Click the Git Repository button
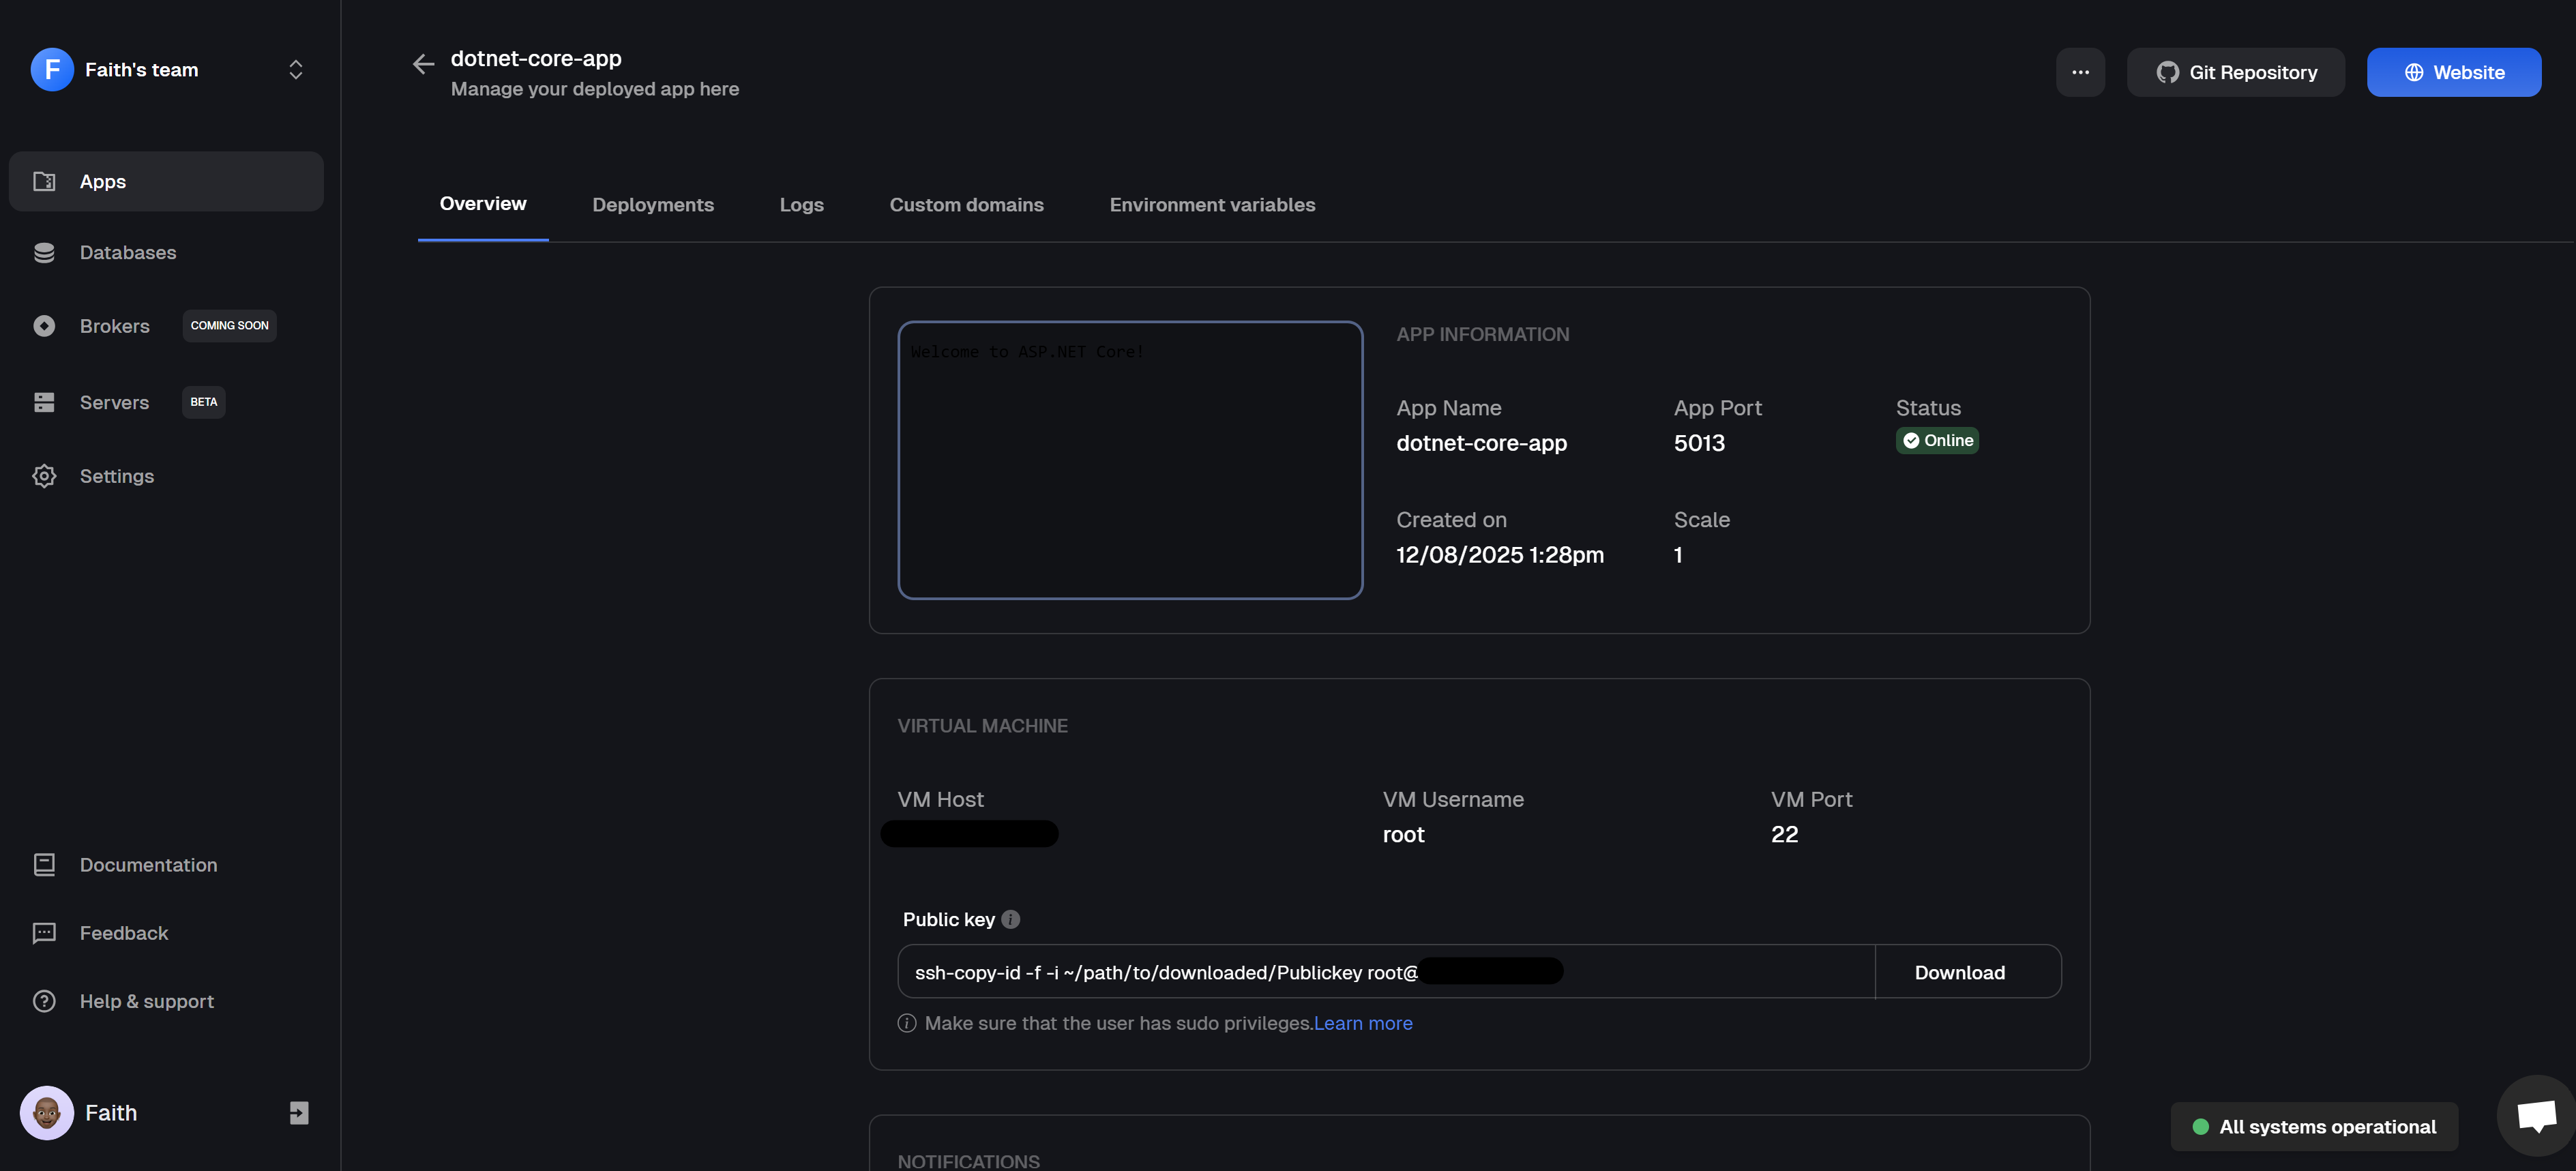Image resolution: width=2576 pixels, height=1171 pixels. [x=2236, y=71]
